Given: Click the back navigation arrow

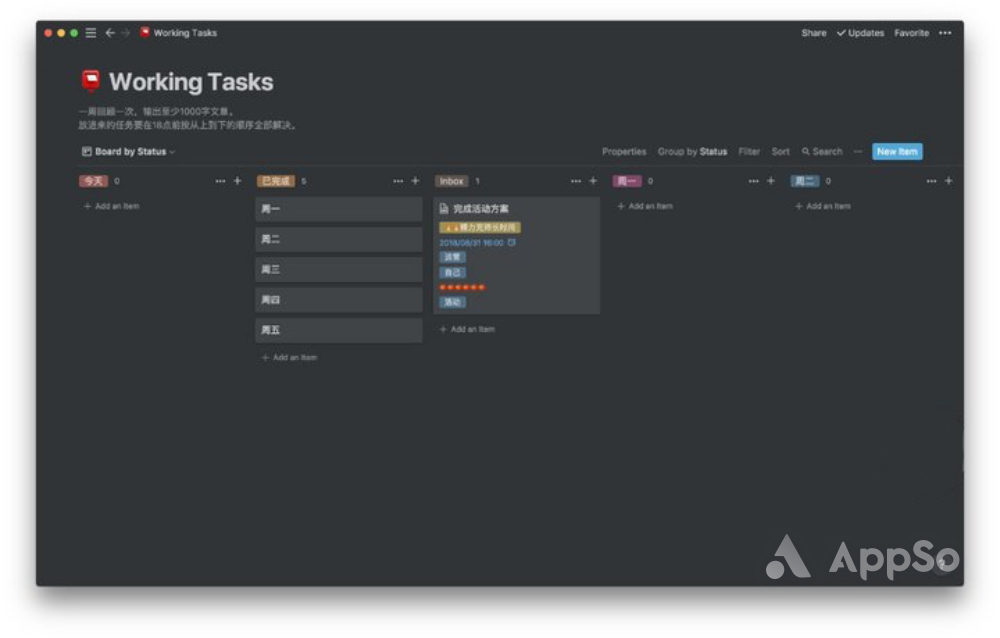Looking at the screenshot, I should point(110,33).
